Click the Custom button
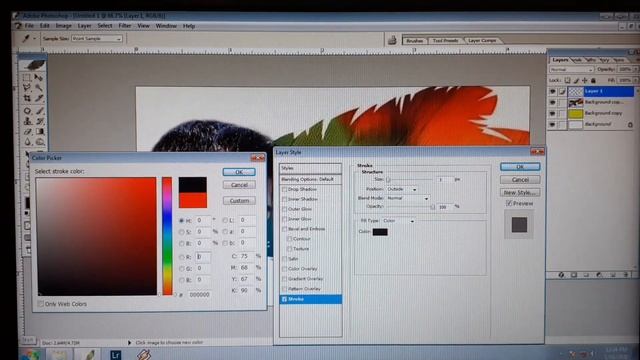This screenshot has height=360, width=640. coord(239,201)
